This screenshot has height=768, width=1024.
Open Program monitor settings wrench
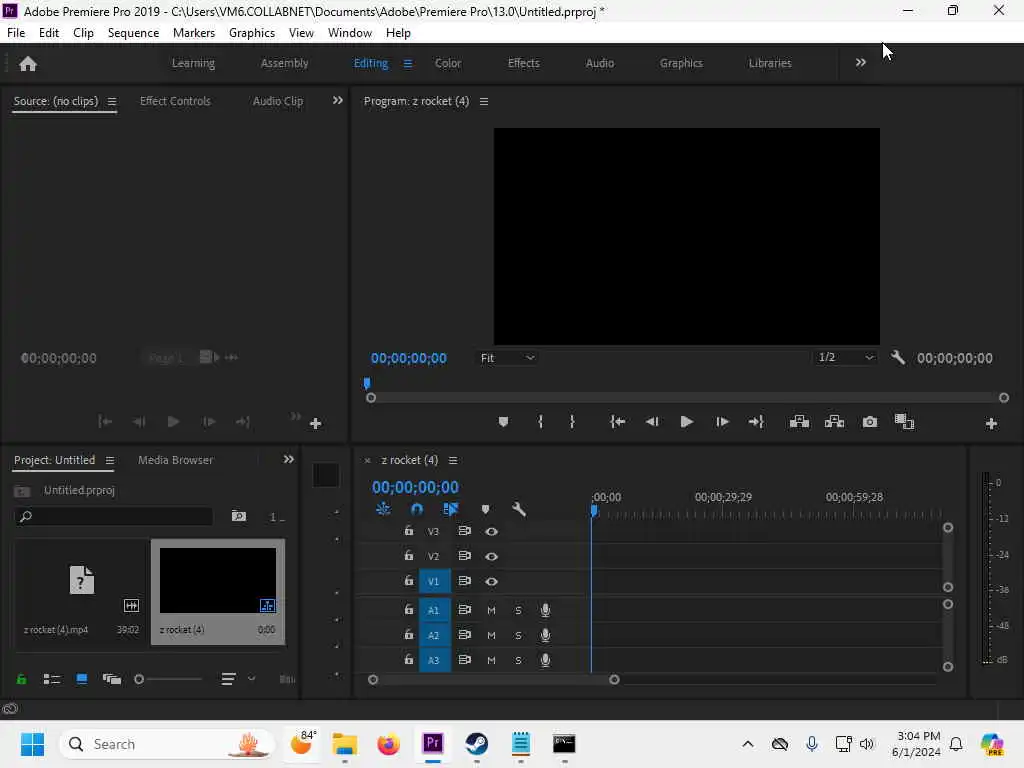pos(898,357)
